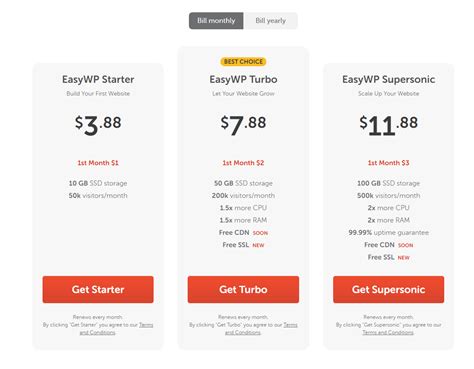Switch billing to Bill yearly
This screenshot has width=474, height=369.
pos(270,21)
